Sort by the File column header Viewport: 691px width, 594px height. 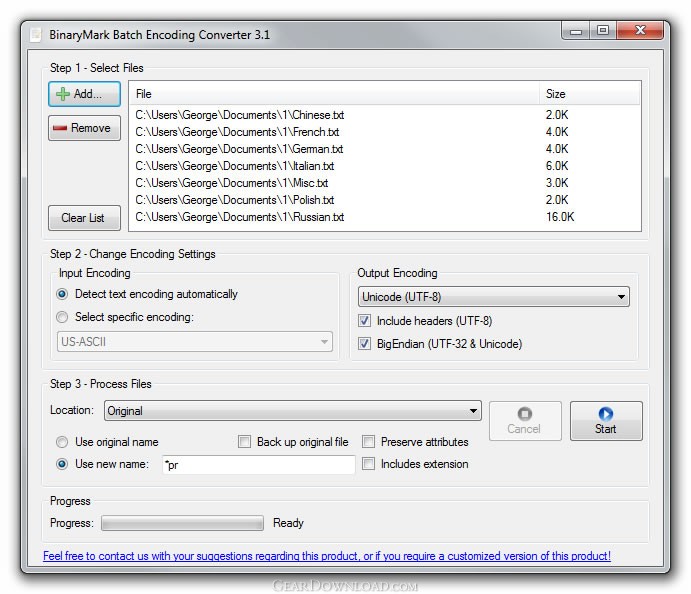335,94
